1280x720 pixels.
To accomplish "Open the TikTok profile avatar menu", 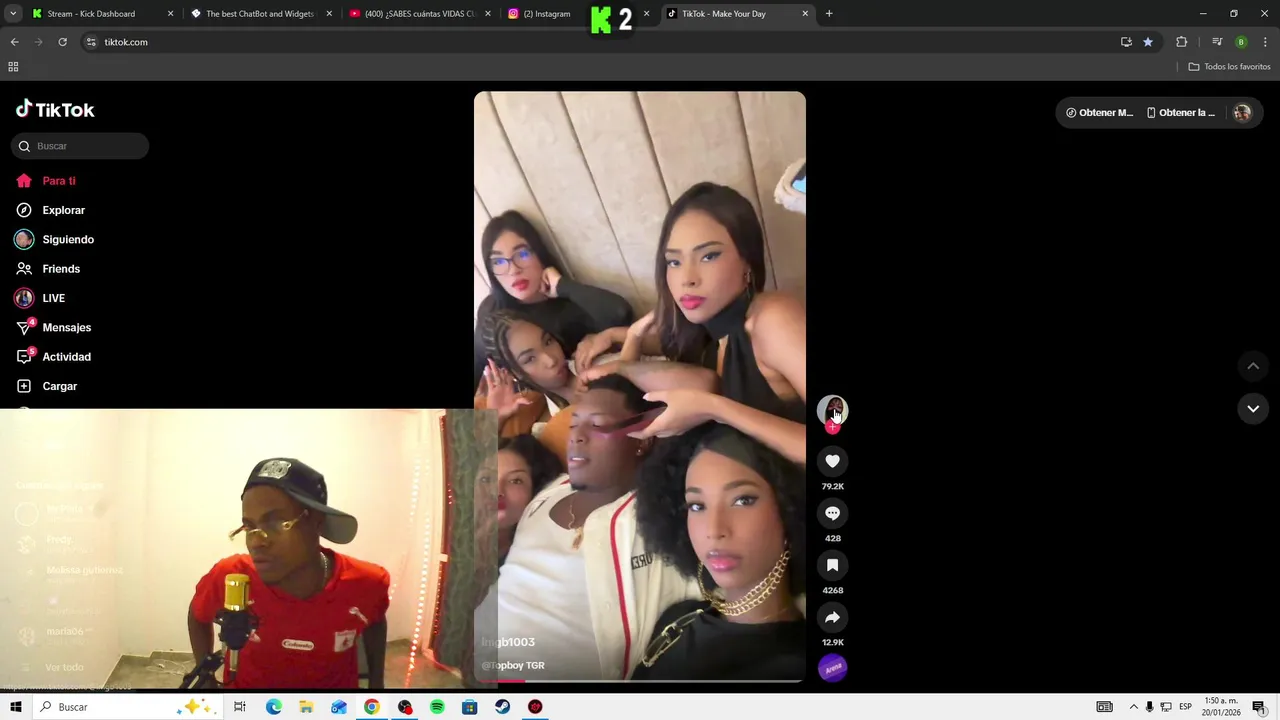I will (x=1242, y=113).
